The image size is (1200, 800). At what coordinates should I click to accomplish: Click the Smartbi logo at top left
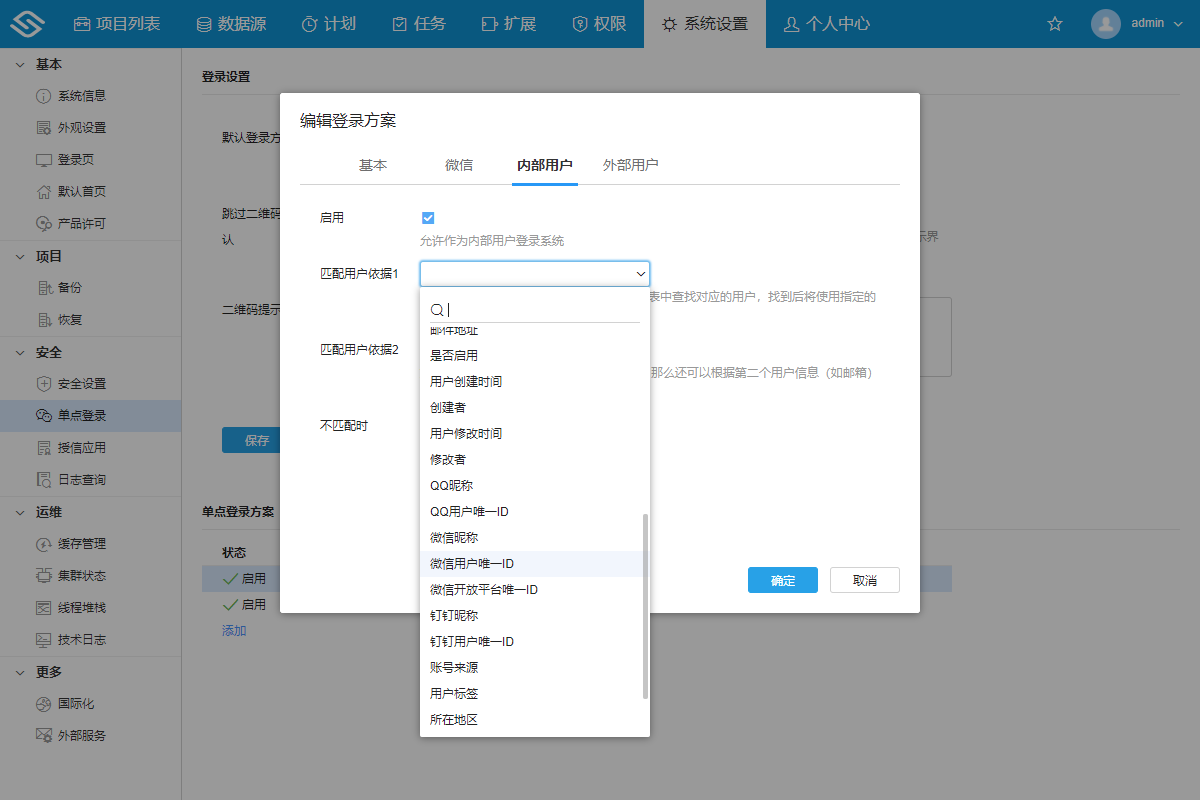click(28, 22)
